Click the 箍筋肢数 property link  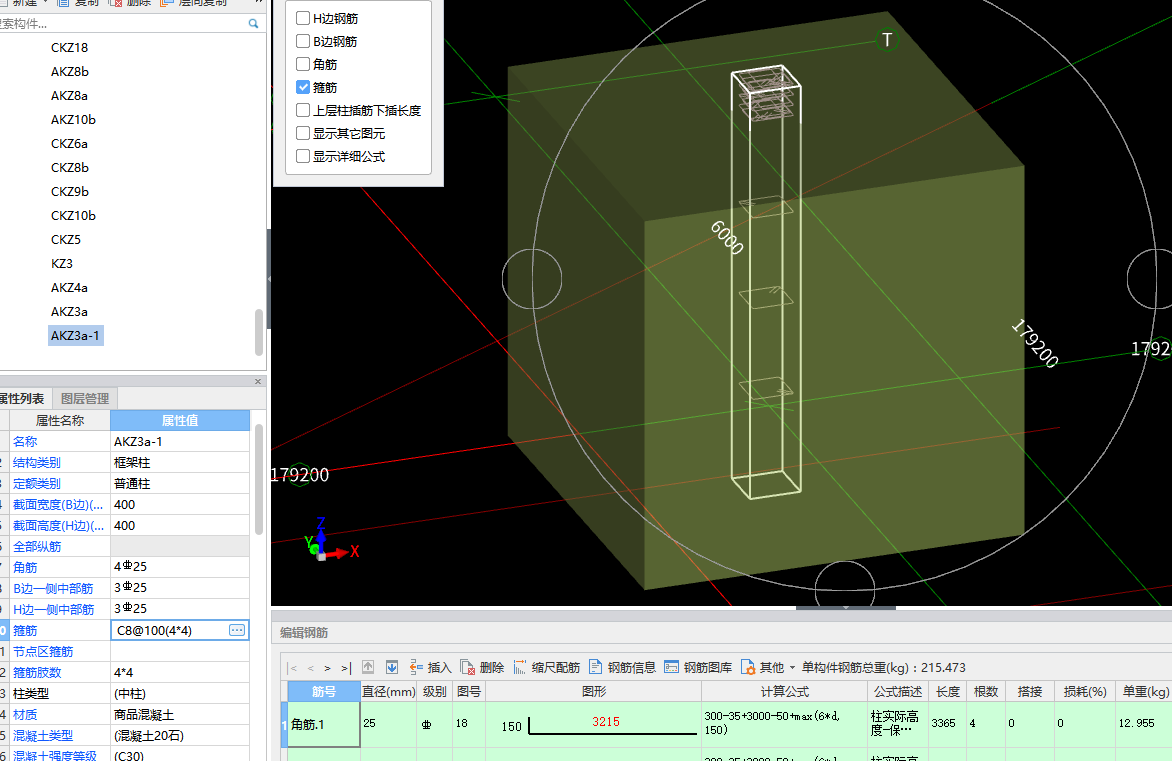tap(37, 673)
